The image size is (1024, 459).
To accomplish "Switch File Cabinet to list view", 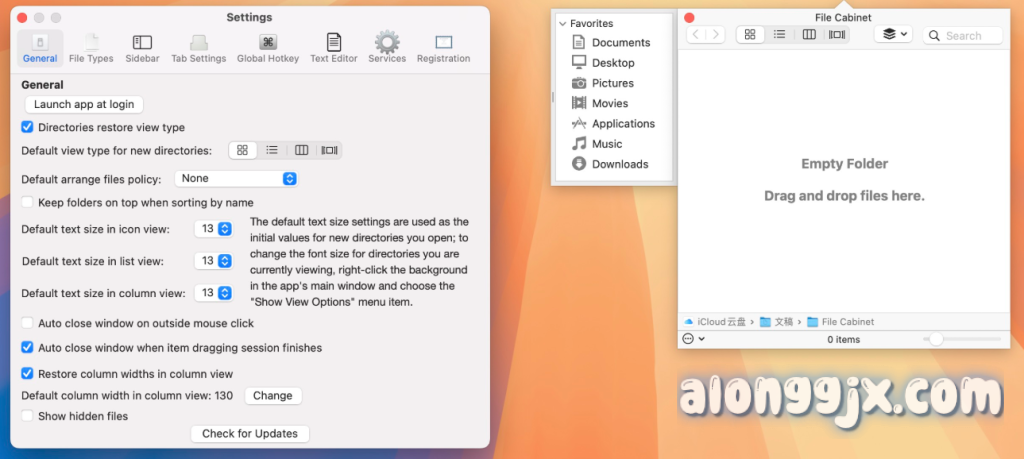I will tap(779, 35).
